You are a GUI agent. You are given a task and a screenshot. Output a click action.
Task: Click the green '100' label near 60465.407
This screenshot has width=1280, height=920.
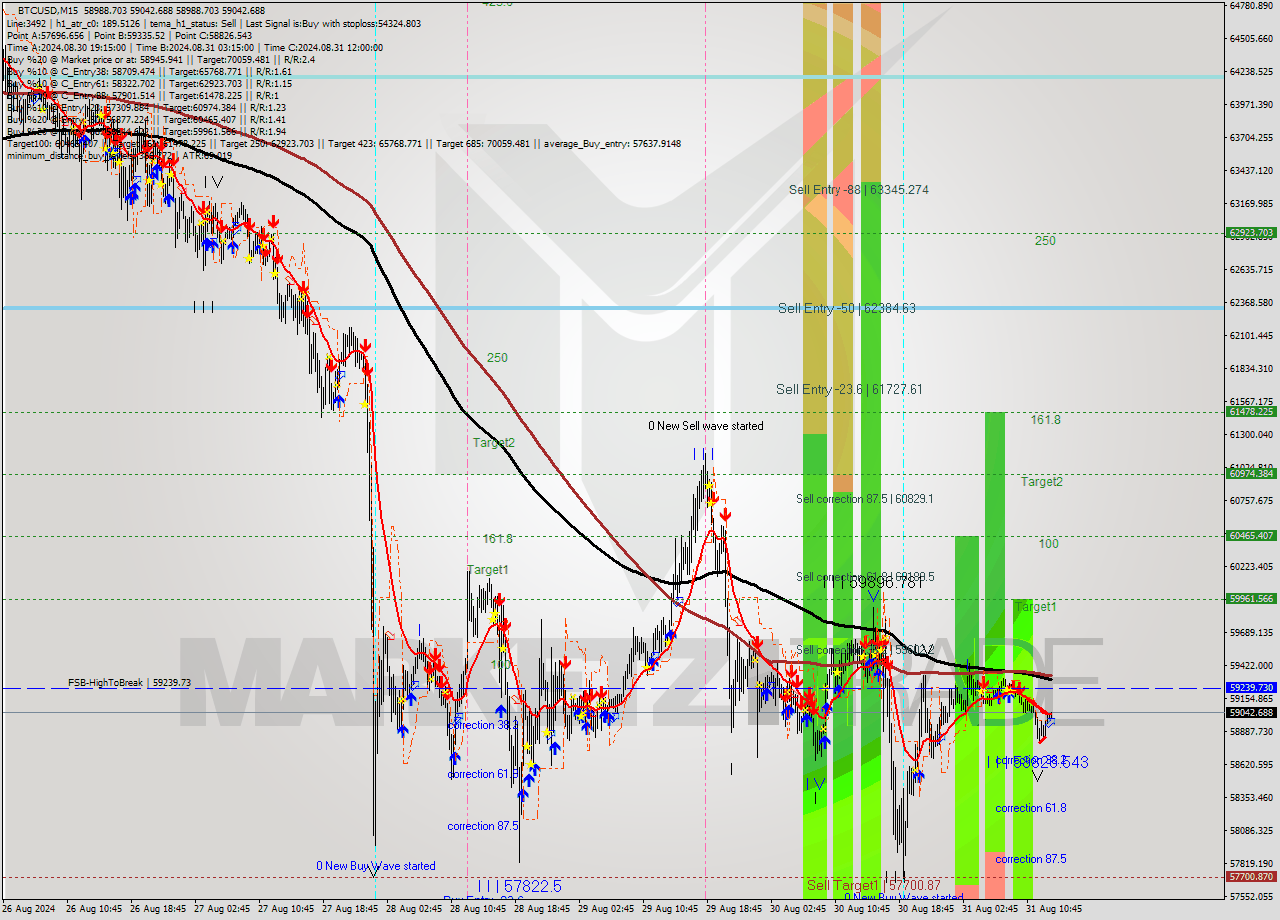pyautogui.click(x=1048, y=544)
